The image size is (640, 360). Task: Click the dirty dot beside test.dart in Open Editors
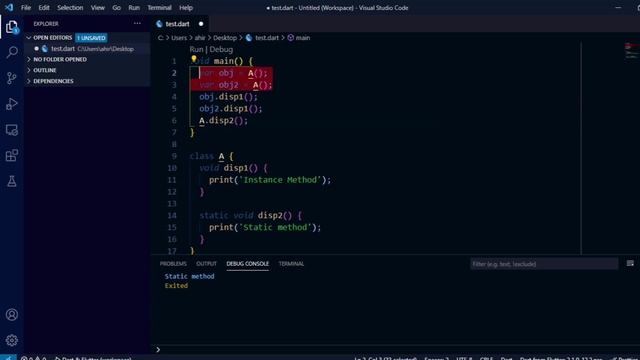coord(37,49)
